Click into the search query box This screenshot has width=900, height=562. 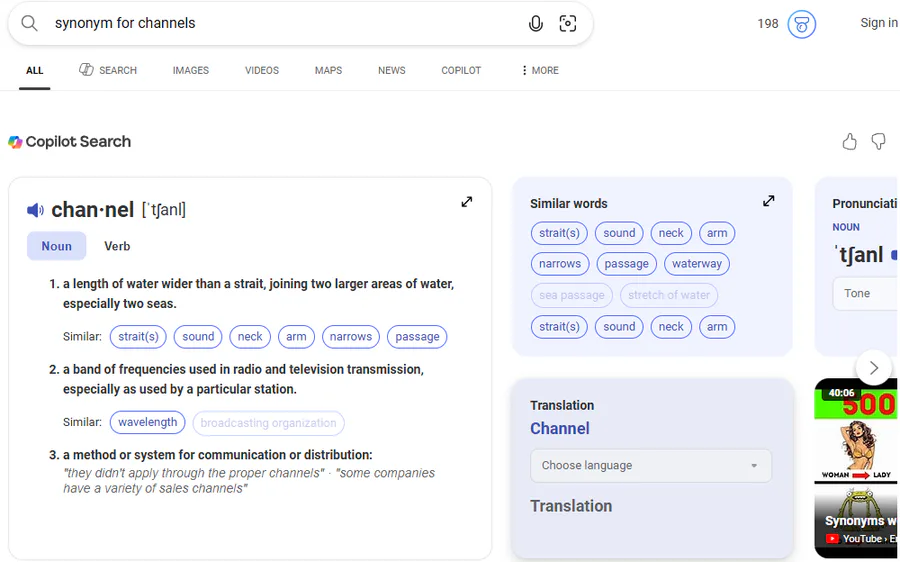click(280, 23)
